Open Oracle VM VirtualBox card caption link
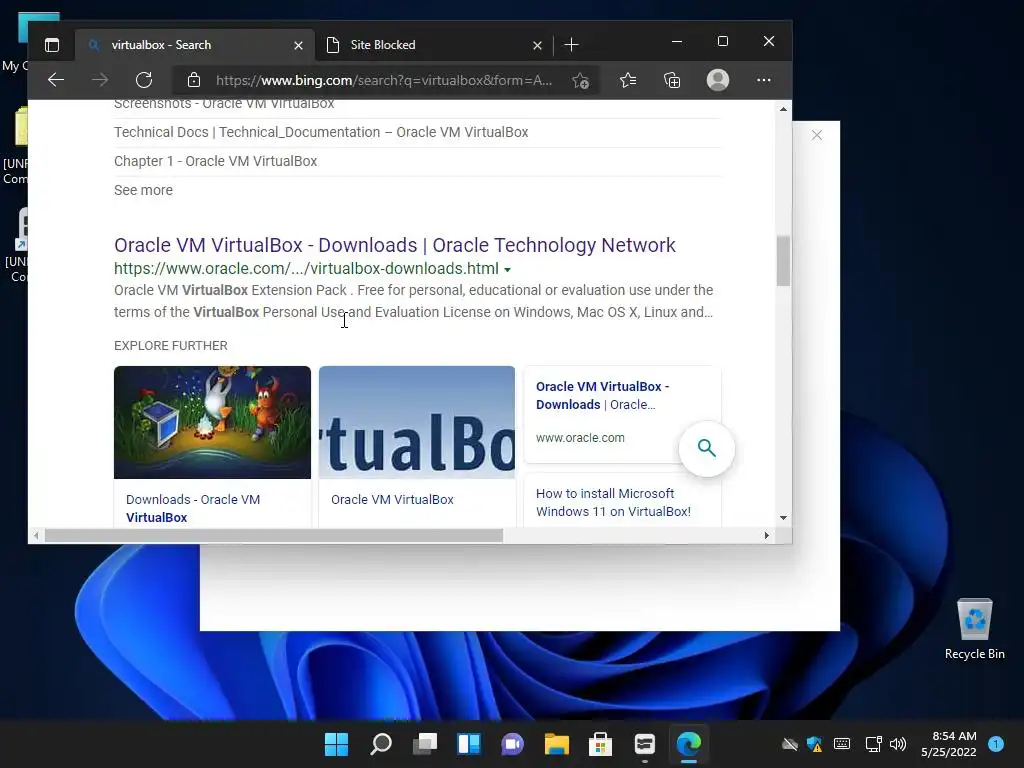 pyautogui.click(x=392, y=500)
